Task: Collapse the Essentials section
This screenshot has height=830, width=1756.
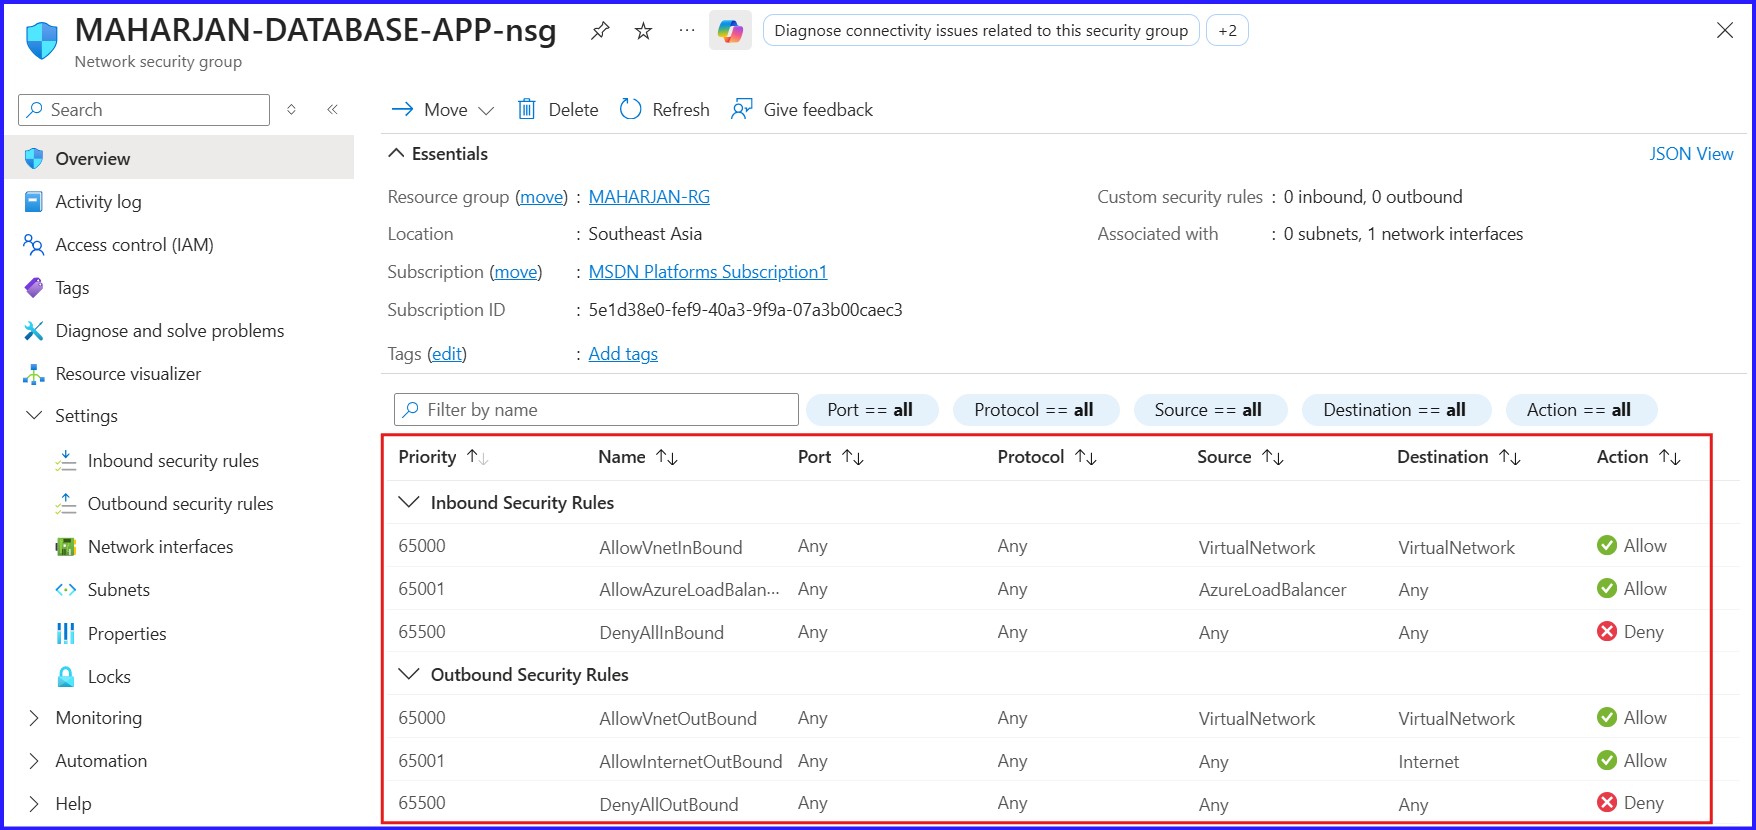Action: (396, 153)
